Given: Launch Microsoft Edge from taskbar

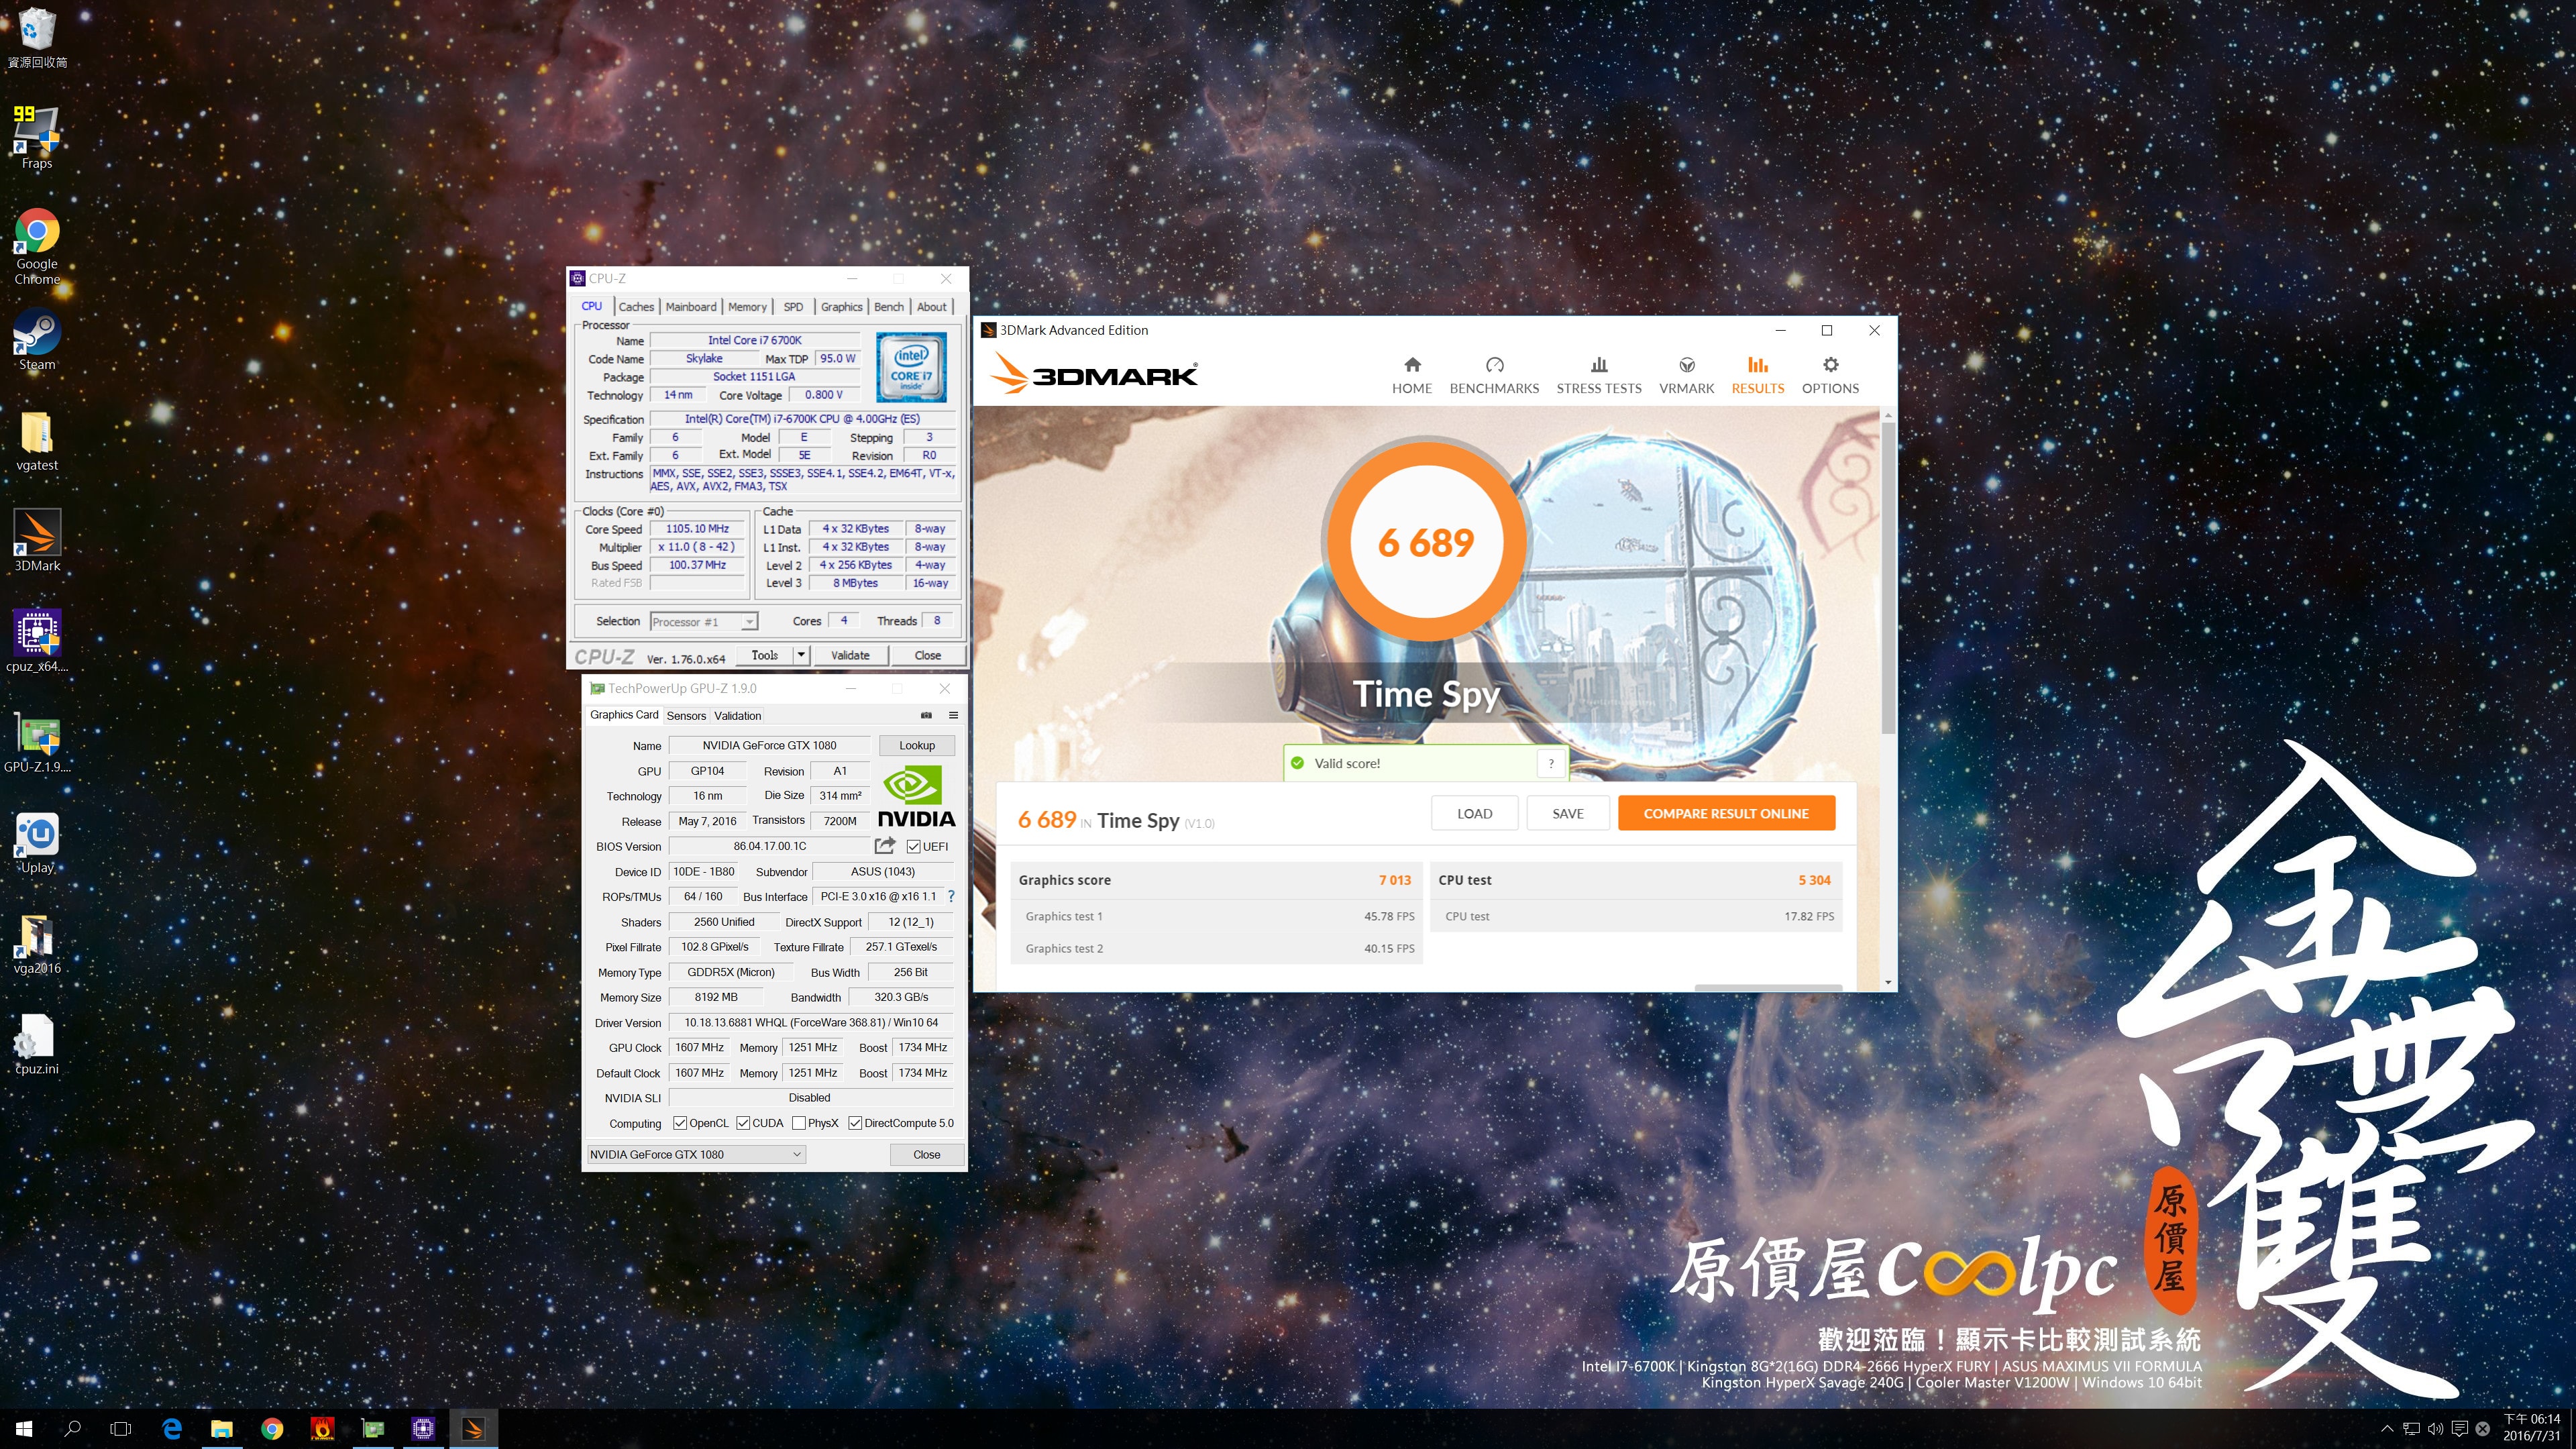Looking at the screenshot, I should (172, 1429).
